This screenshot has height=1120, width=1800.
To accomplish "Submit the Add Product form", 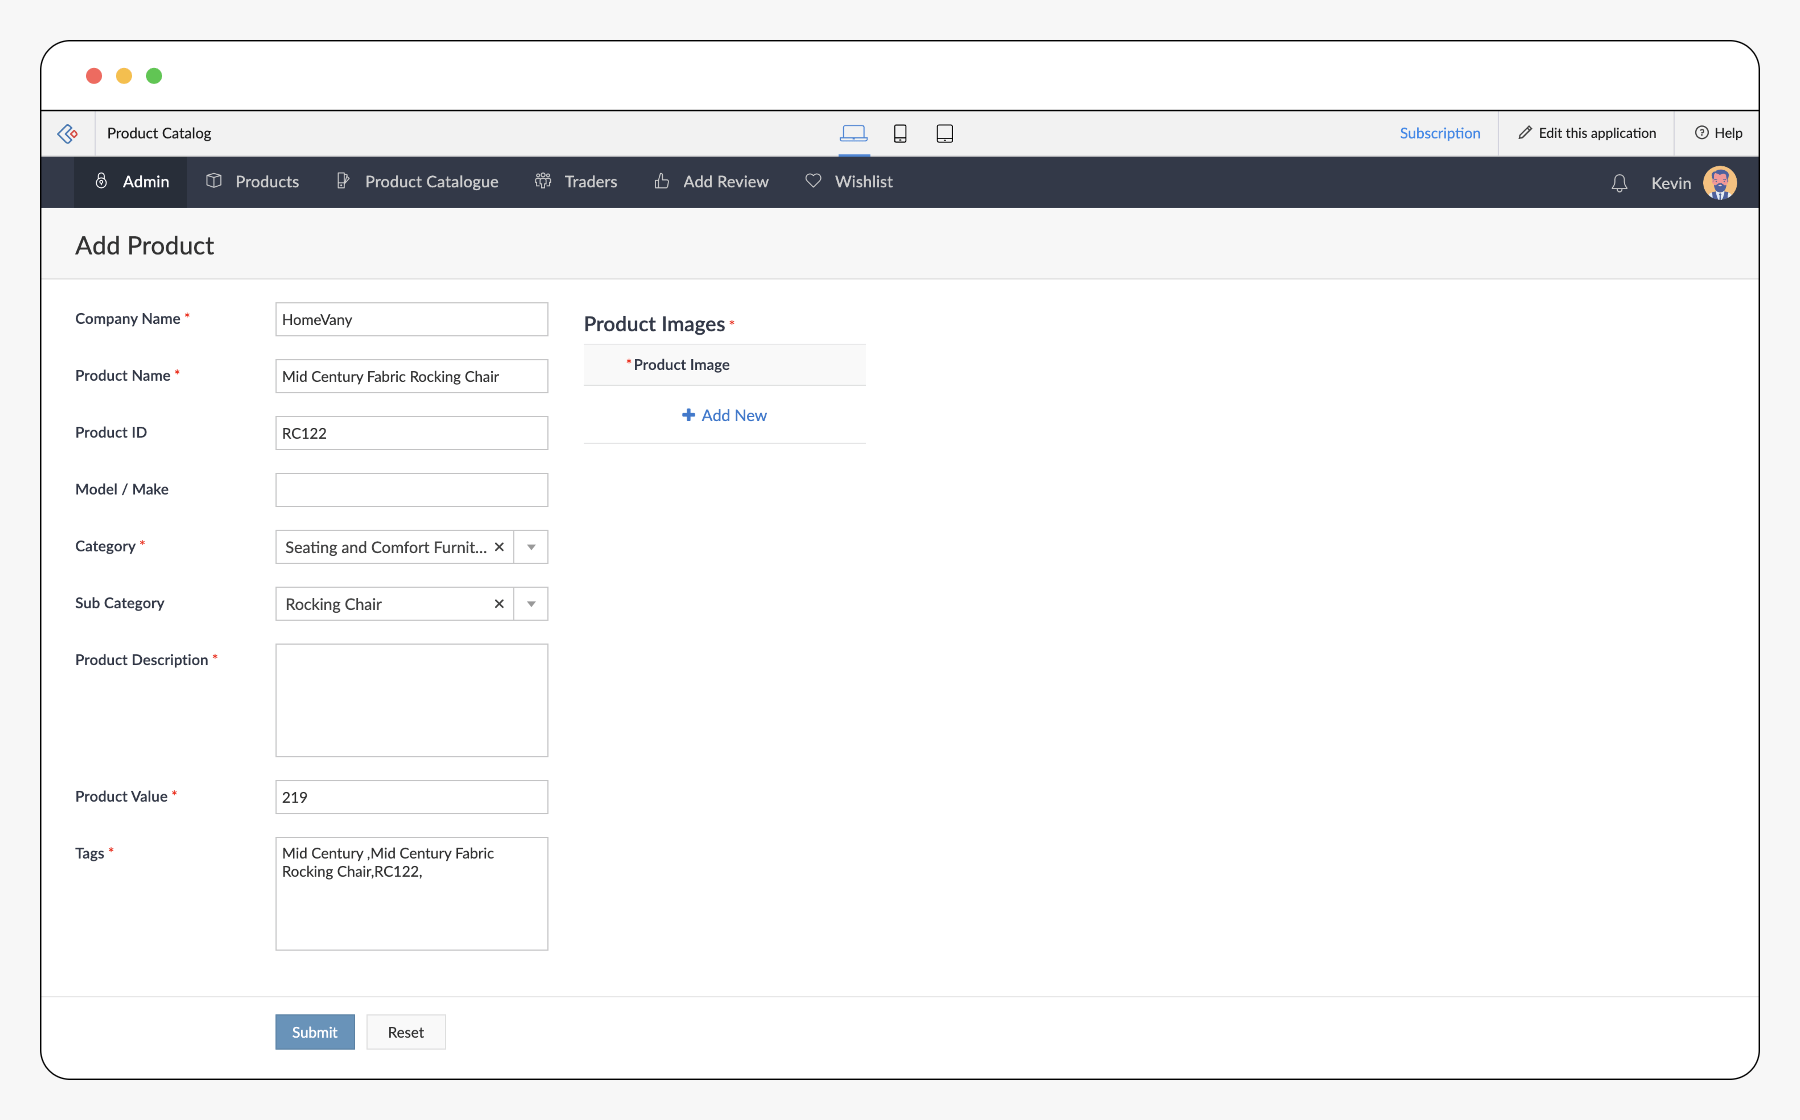I will pos(315,1032).
